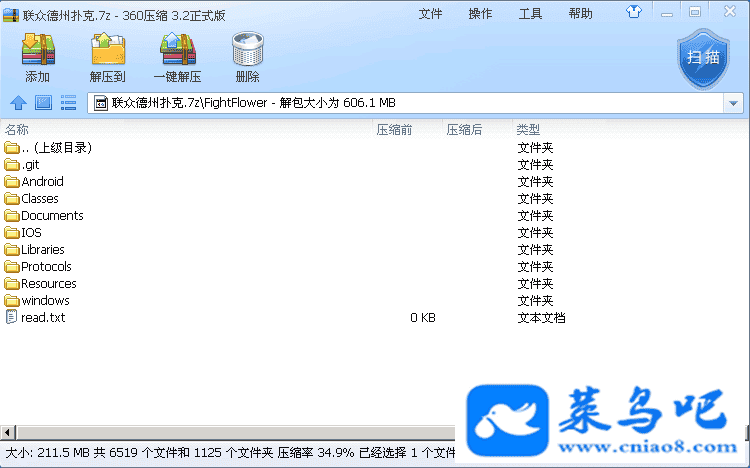Minimize the 360压缩 window

pos(667,13)
